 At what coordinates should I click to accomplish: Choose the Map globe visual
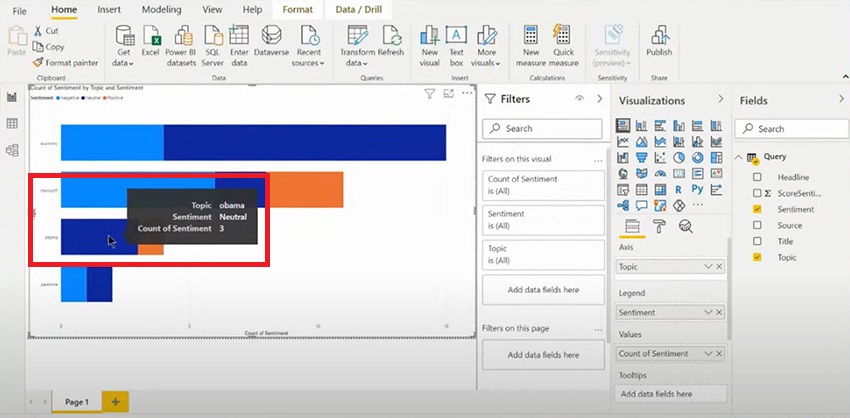[x=623, y=174]
